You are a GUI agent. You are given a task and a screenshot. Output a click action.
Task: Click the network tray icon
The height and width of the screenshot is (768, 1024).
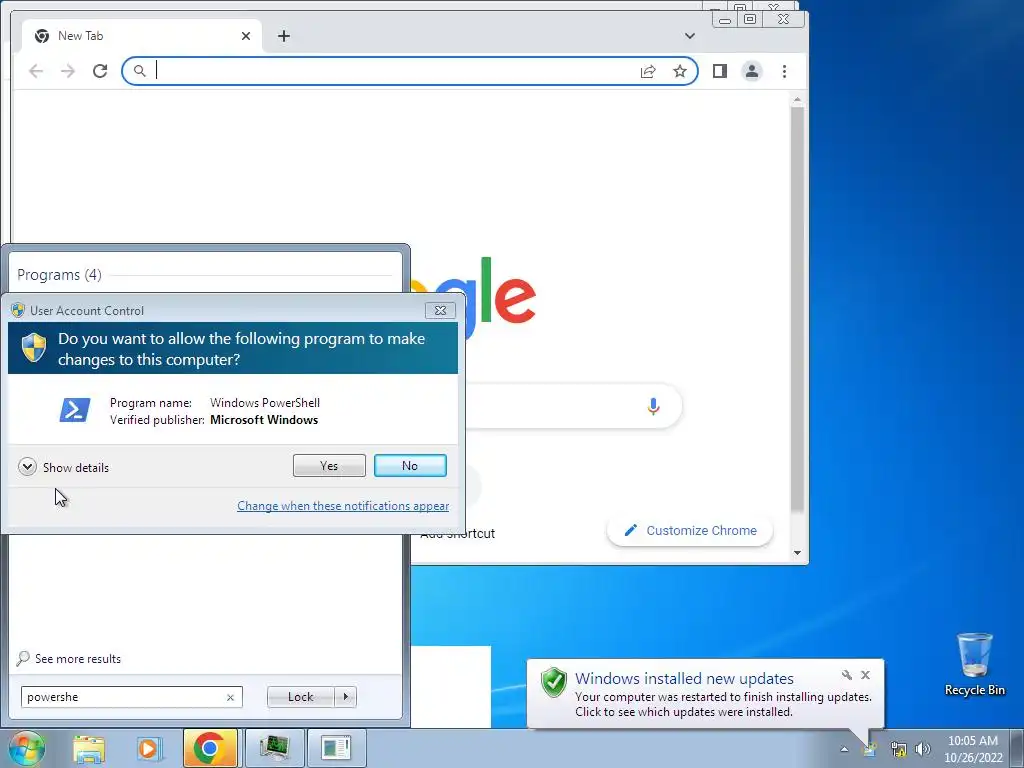[899, 749]
